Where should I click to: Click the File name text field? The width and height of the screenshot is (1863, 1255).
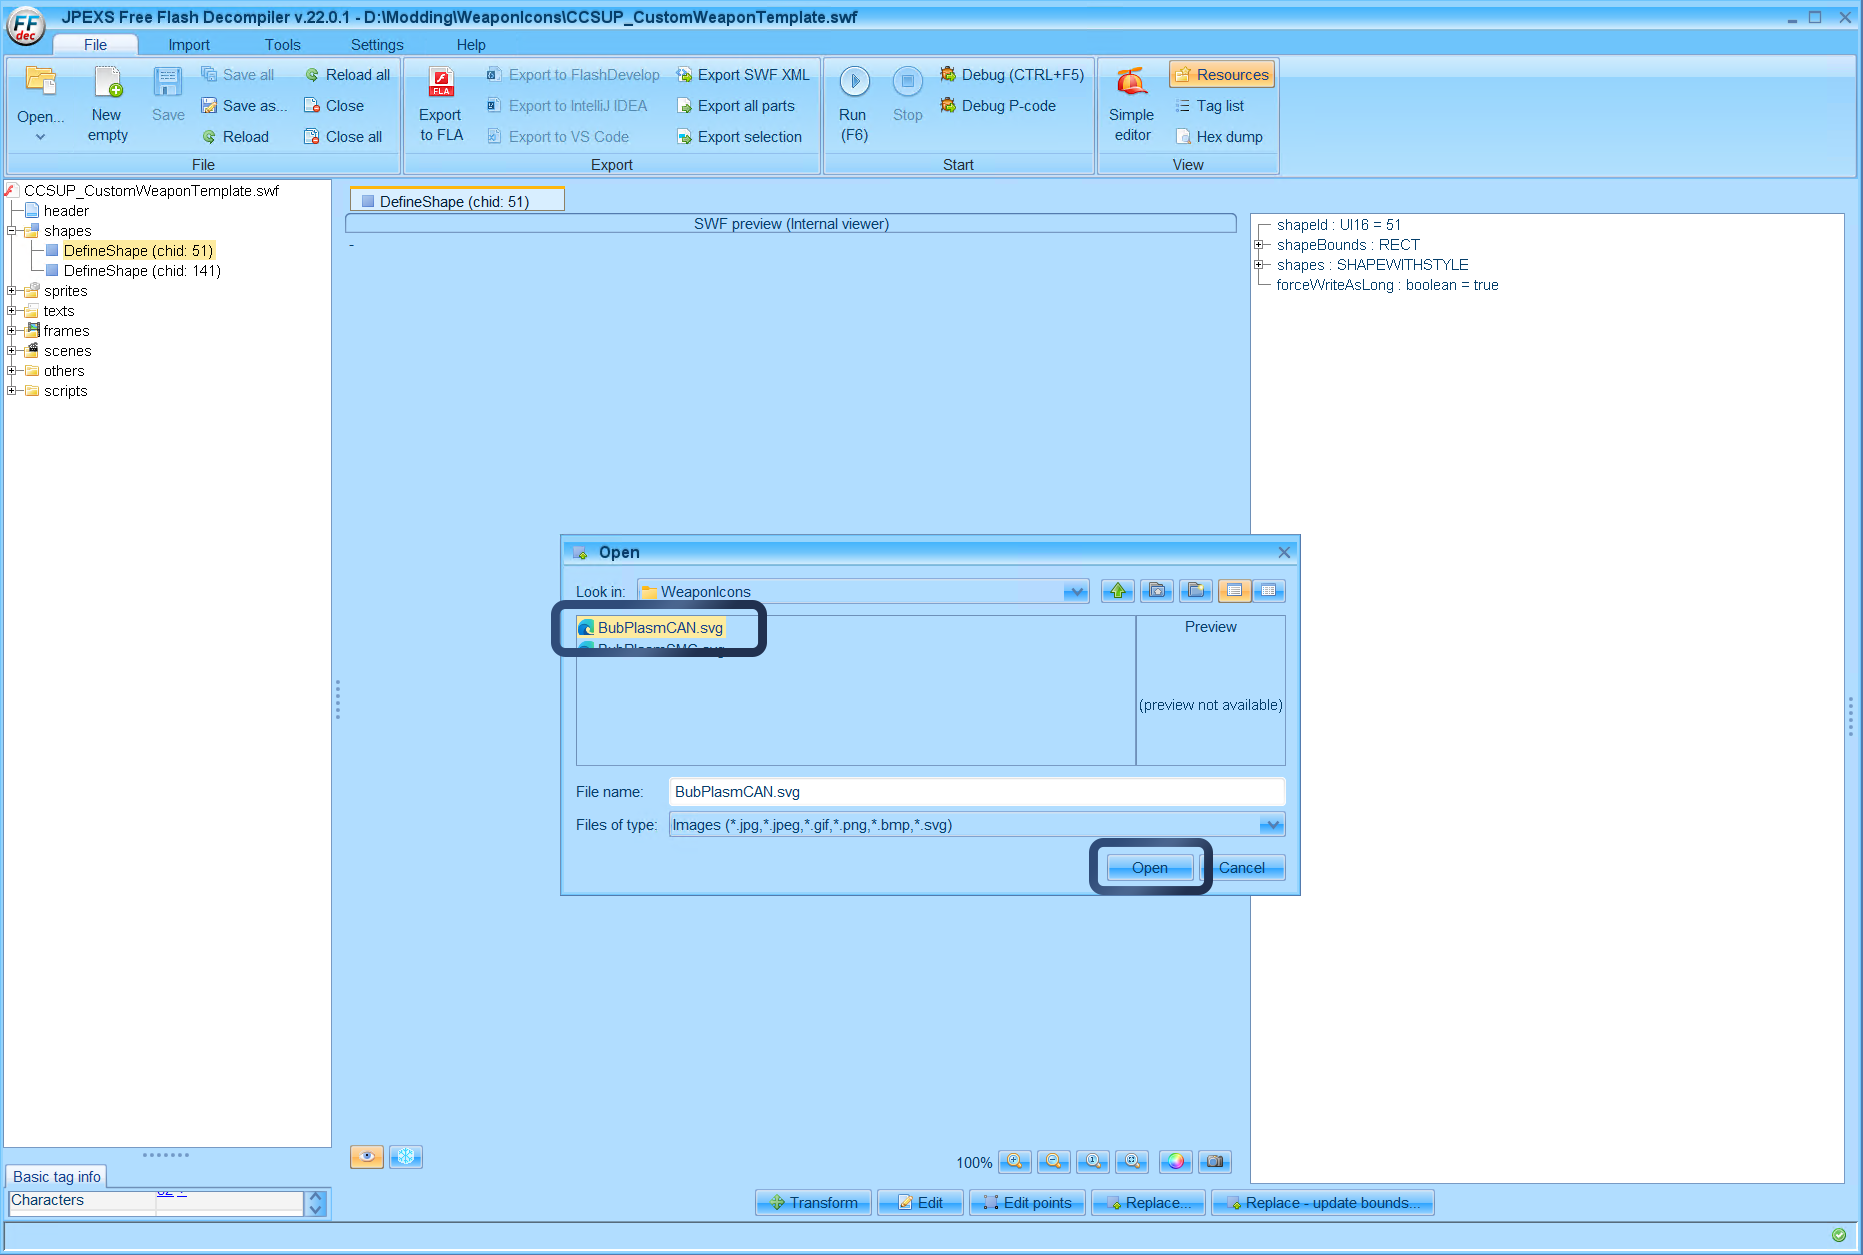click(975, 792)
